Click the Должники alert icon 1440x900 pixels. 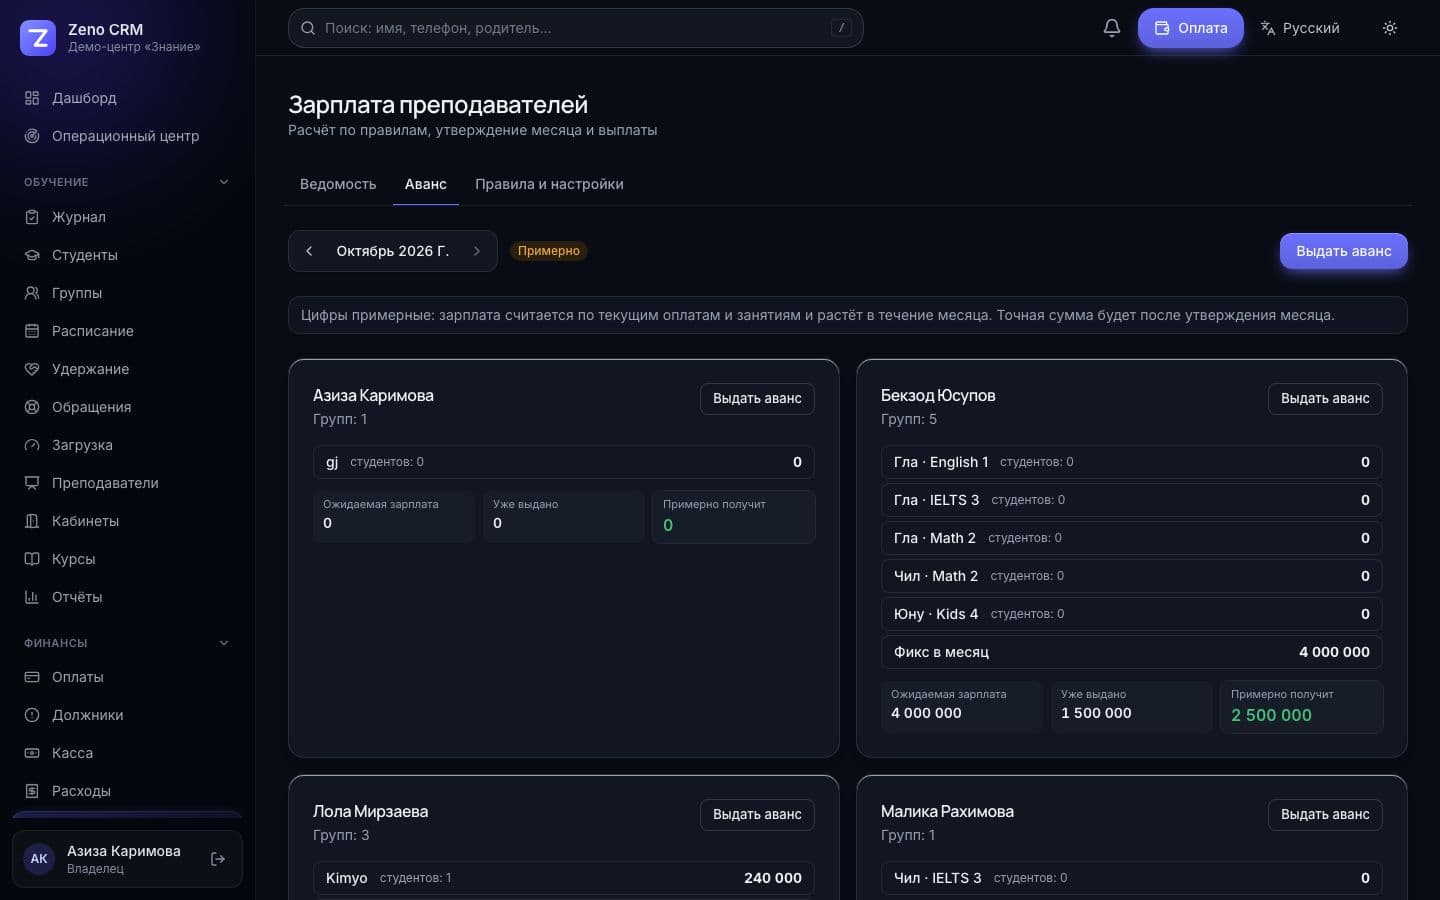pos(32,715)
